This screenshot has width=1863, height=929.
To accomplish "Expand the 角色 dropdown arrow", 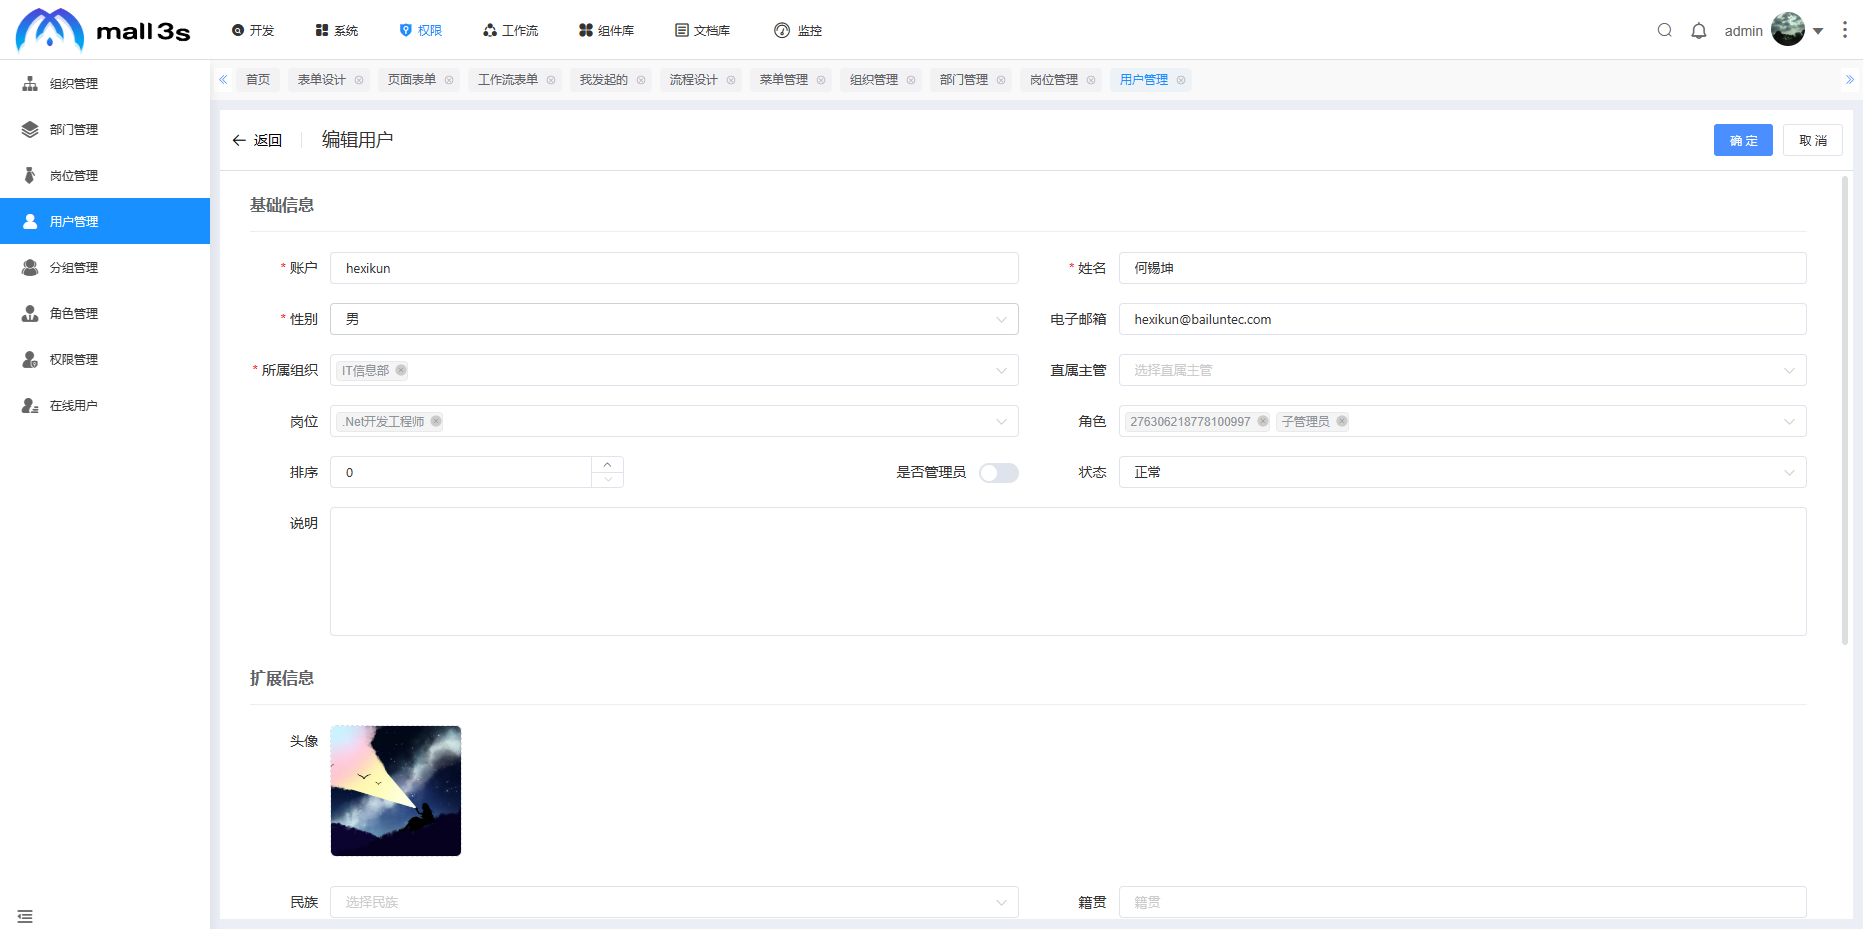I will (1789, 421).
